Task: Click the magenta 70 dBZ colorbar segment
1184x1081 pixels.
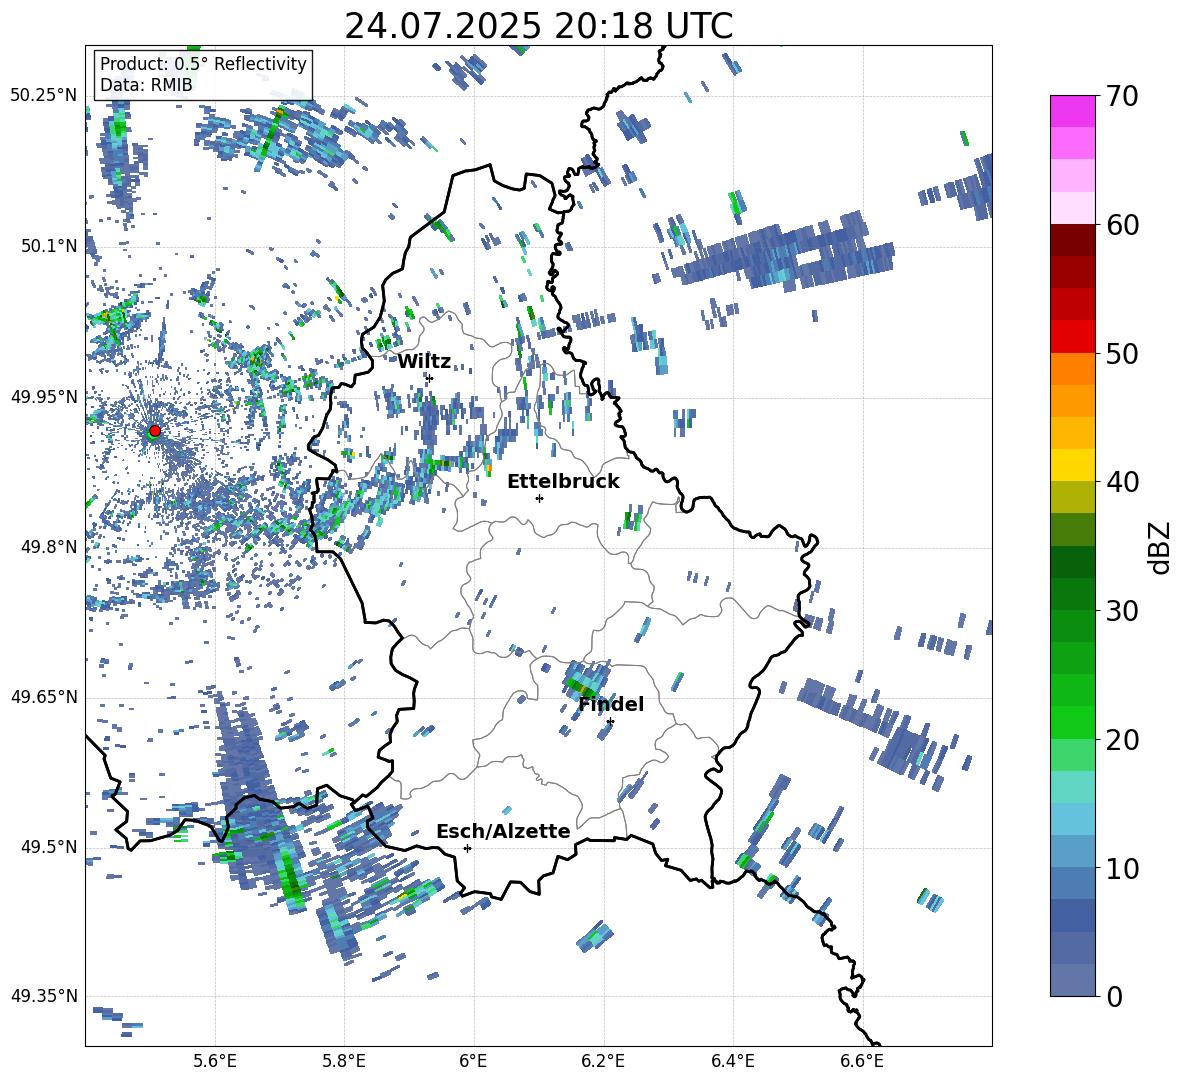Action: pyautogui.click(x=1072, y=111)
